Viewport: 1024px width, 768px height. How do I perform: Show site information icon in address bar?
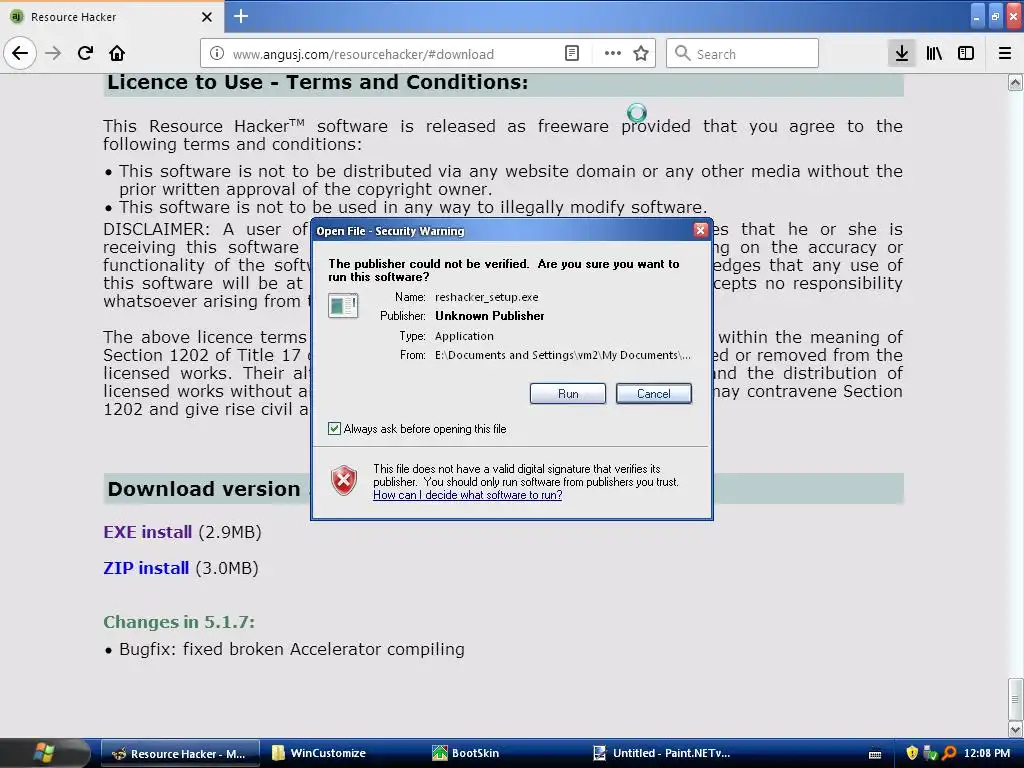coord(217,54)
